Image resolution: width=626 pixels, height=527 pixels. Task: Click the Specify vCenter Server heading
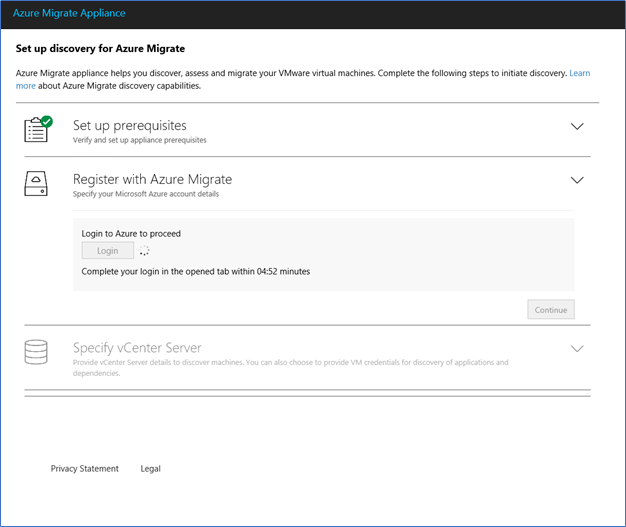137,348
